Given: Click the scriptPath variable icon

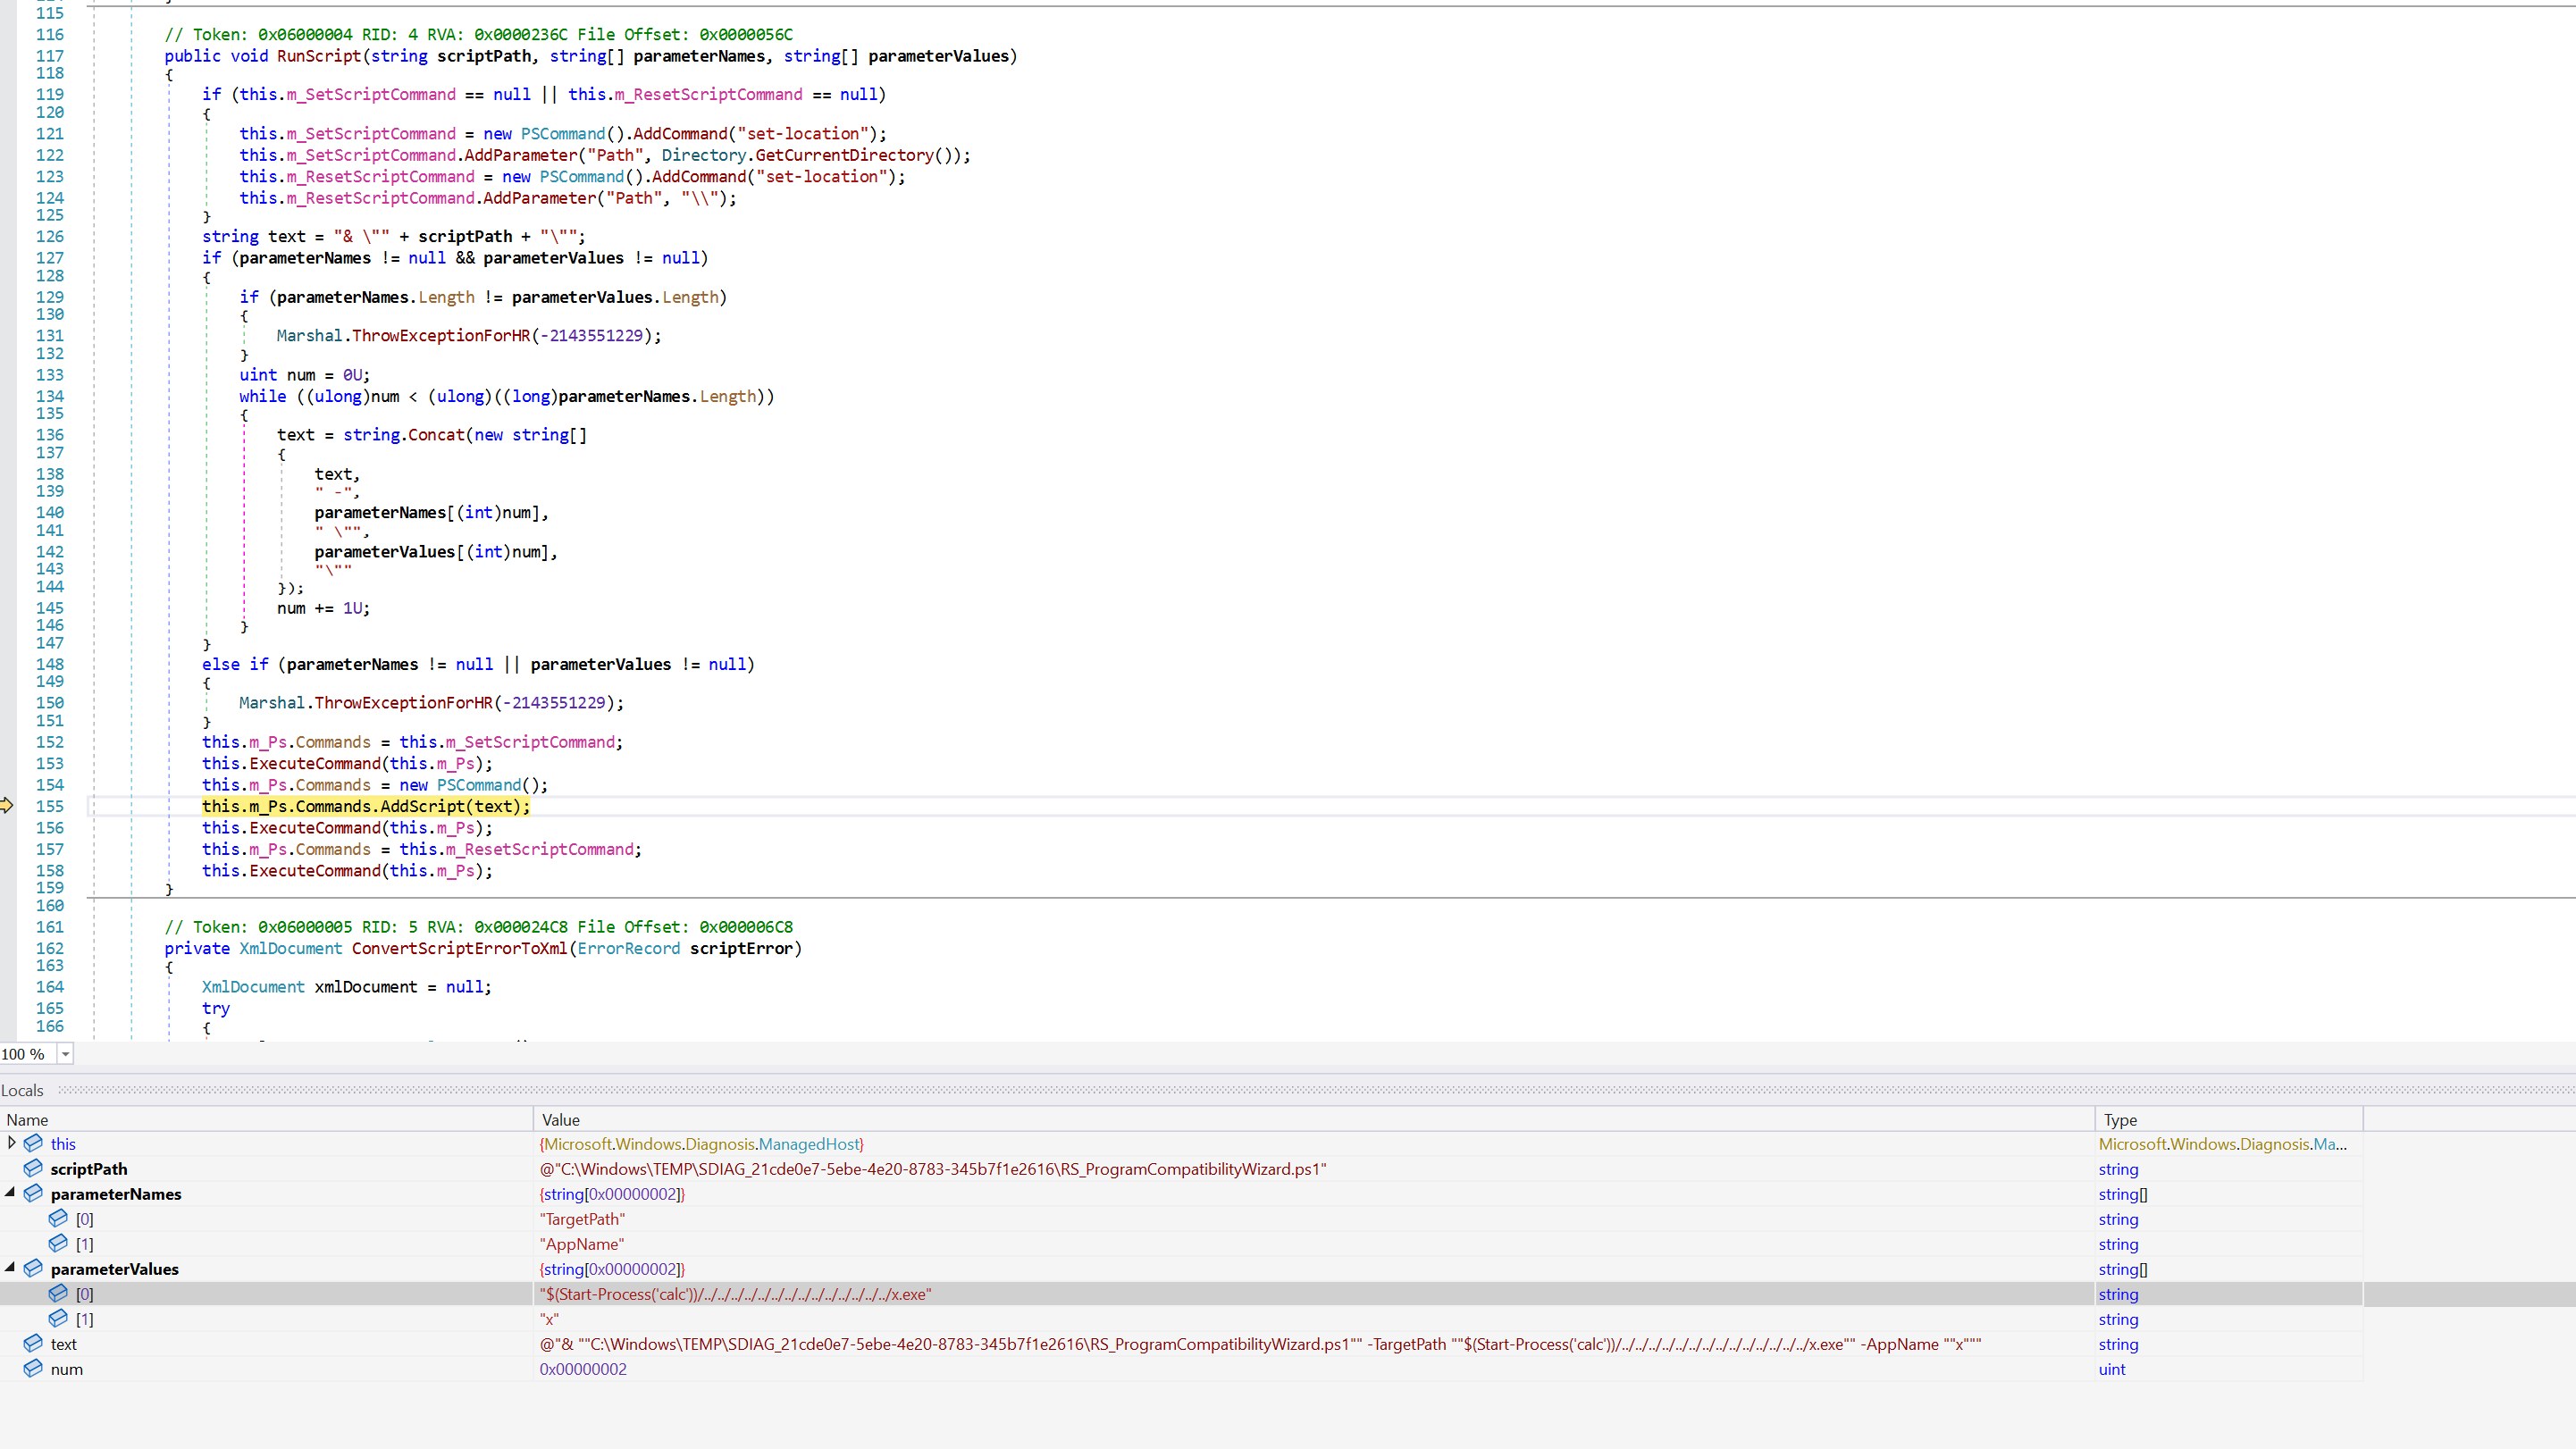Looking at the screenshot, I should [33, 1168].
